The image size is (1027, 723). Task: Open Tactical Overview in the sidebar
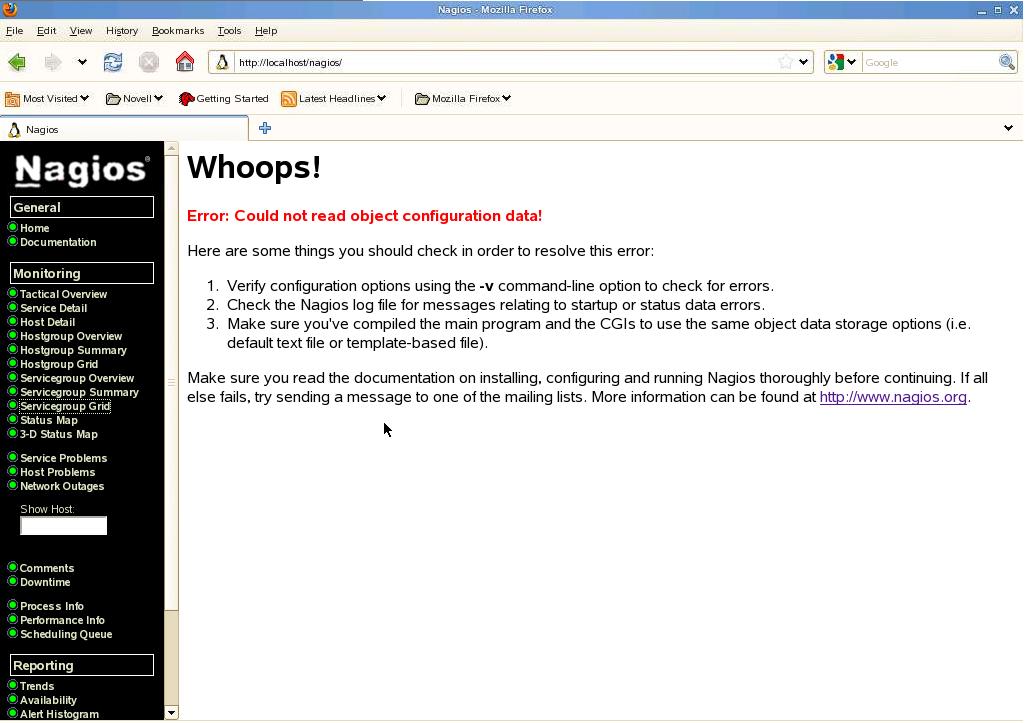63,294
